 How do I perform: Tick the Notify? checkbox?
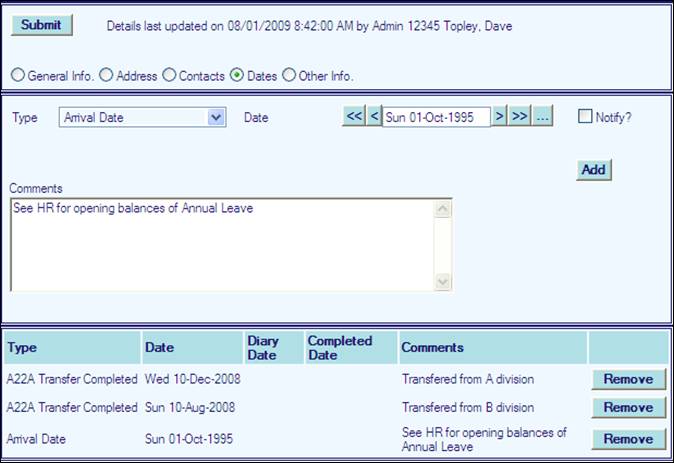point(585,117)
